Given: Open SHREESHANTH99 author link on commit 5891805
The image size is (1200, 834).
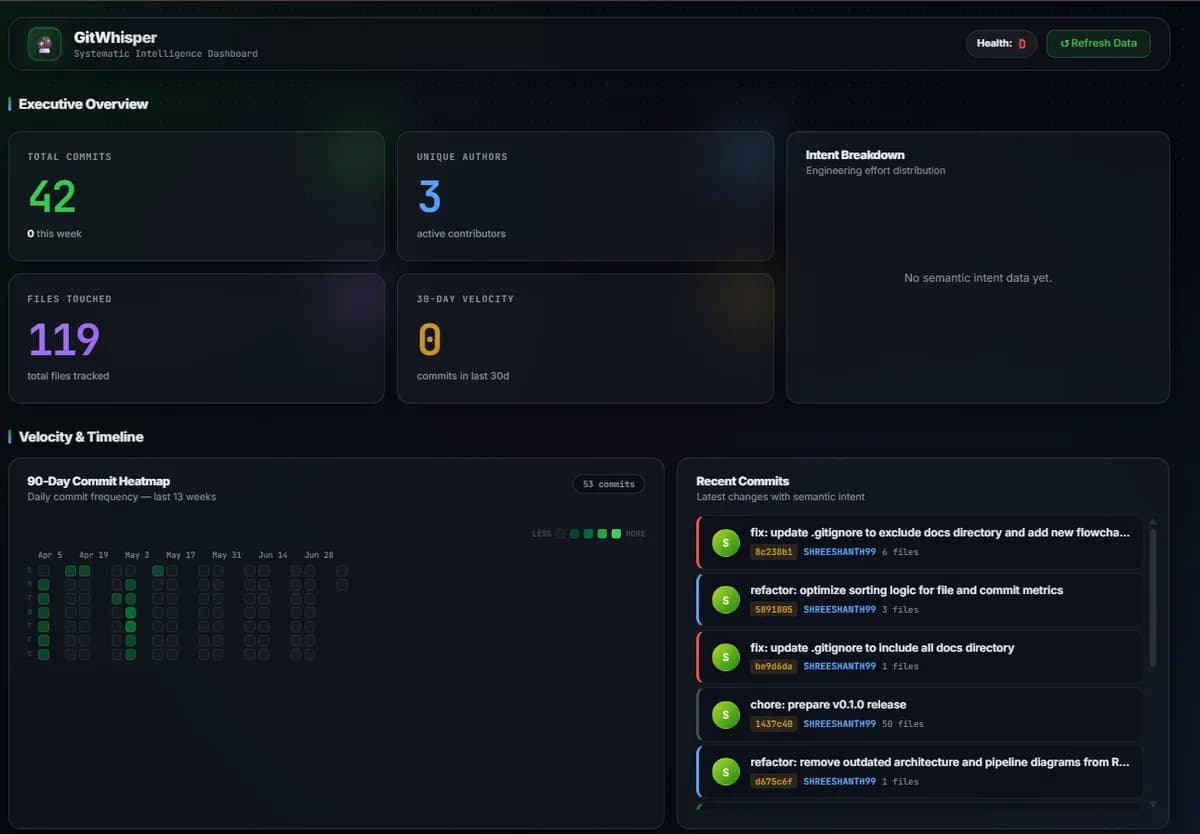Looking at the screenshot, I should point(839,609).
